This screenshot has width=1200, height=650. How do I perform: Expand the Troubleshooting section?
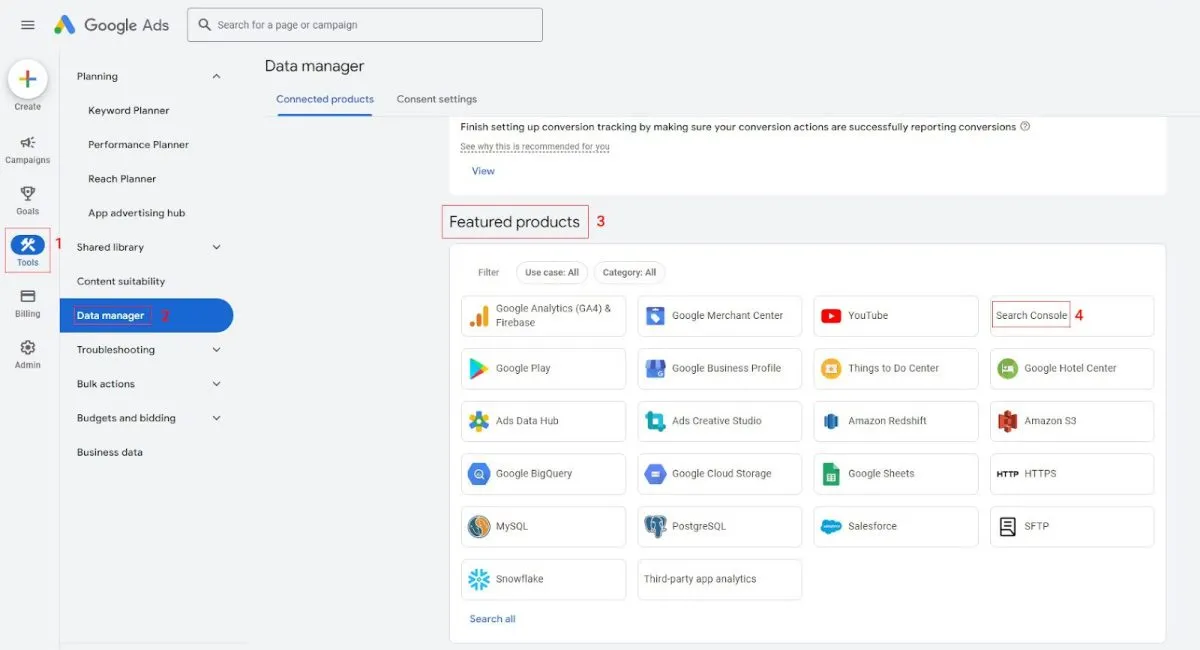coord(216,350)
